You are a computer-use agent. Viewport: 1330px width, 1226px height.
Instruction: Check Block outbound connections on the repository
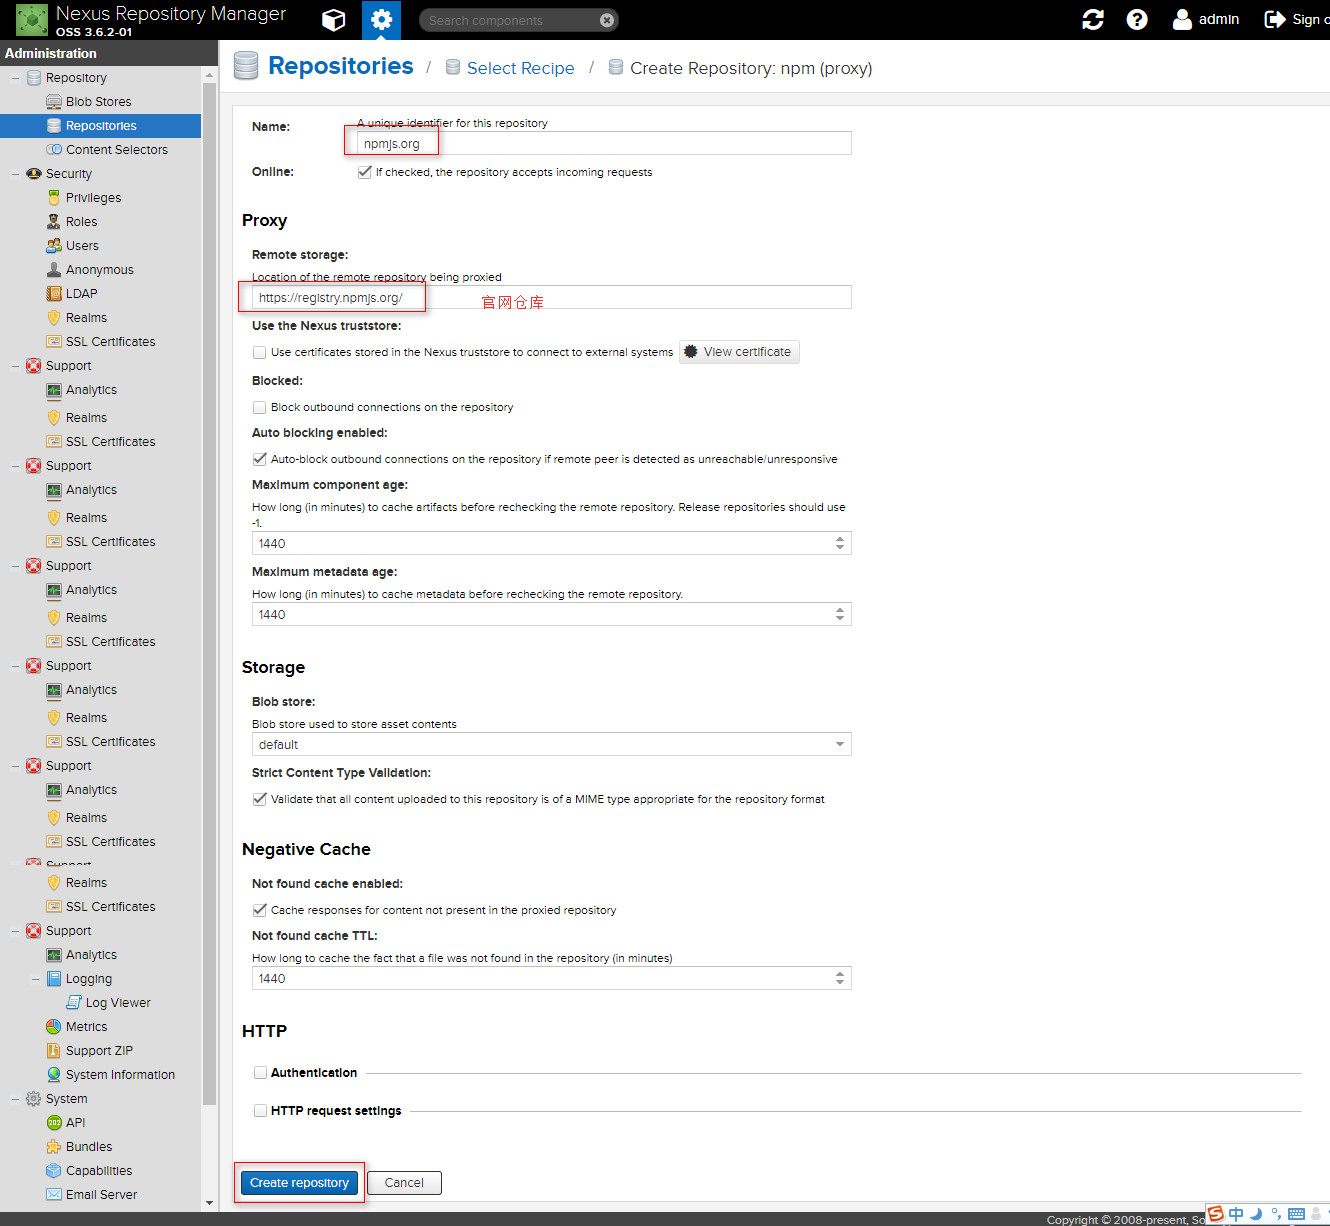click(260, 407)
